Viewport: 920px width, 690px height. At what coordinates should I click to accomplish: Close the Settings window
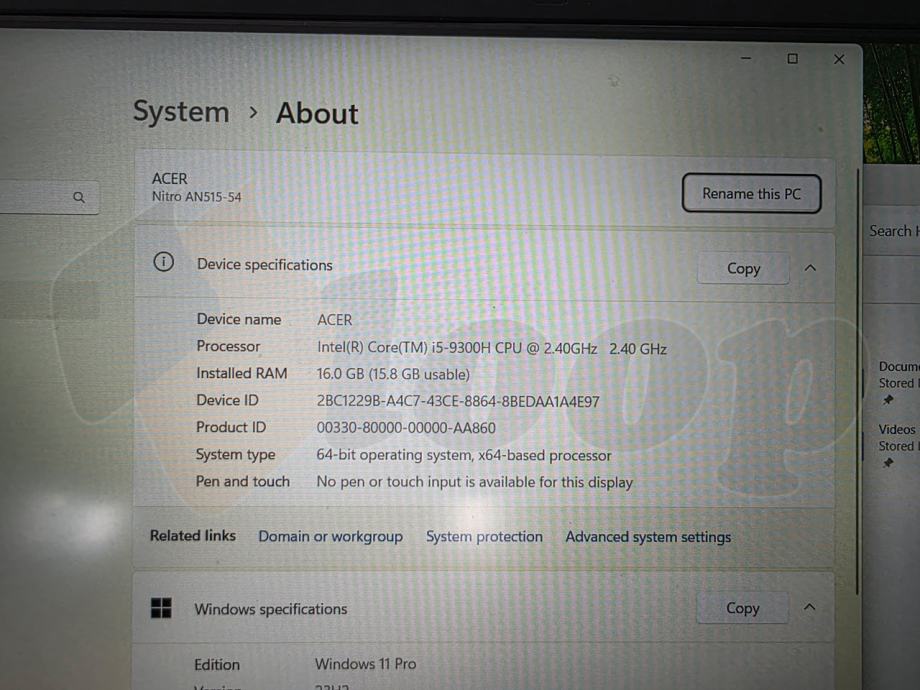tap(839, 59)
